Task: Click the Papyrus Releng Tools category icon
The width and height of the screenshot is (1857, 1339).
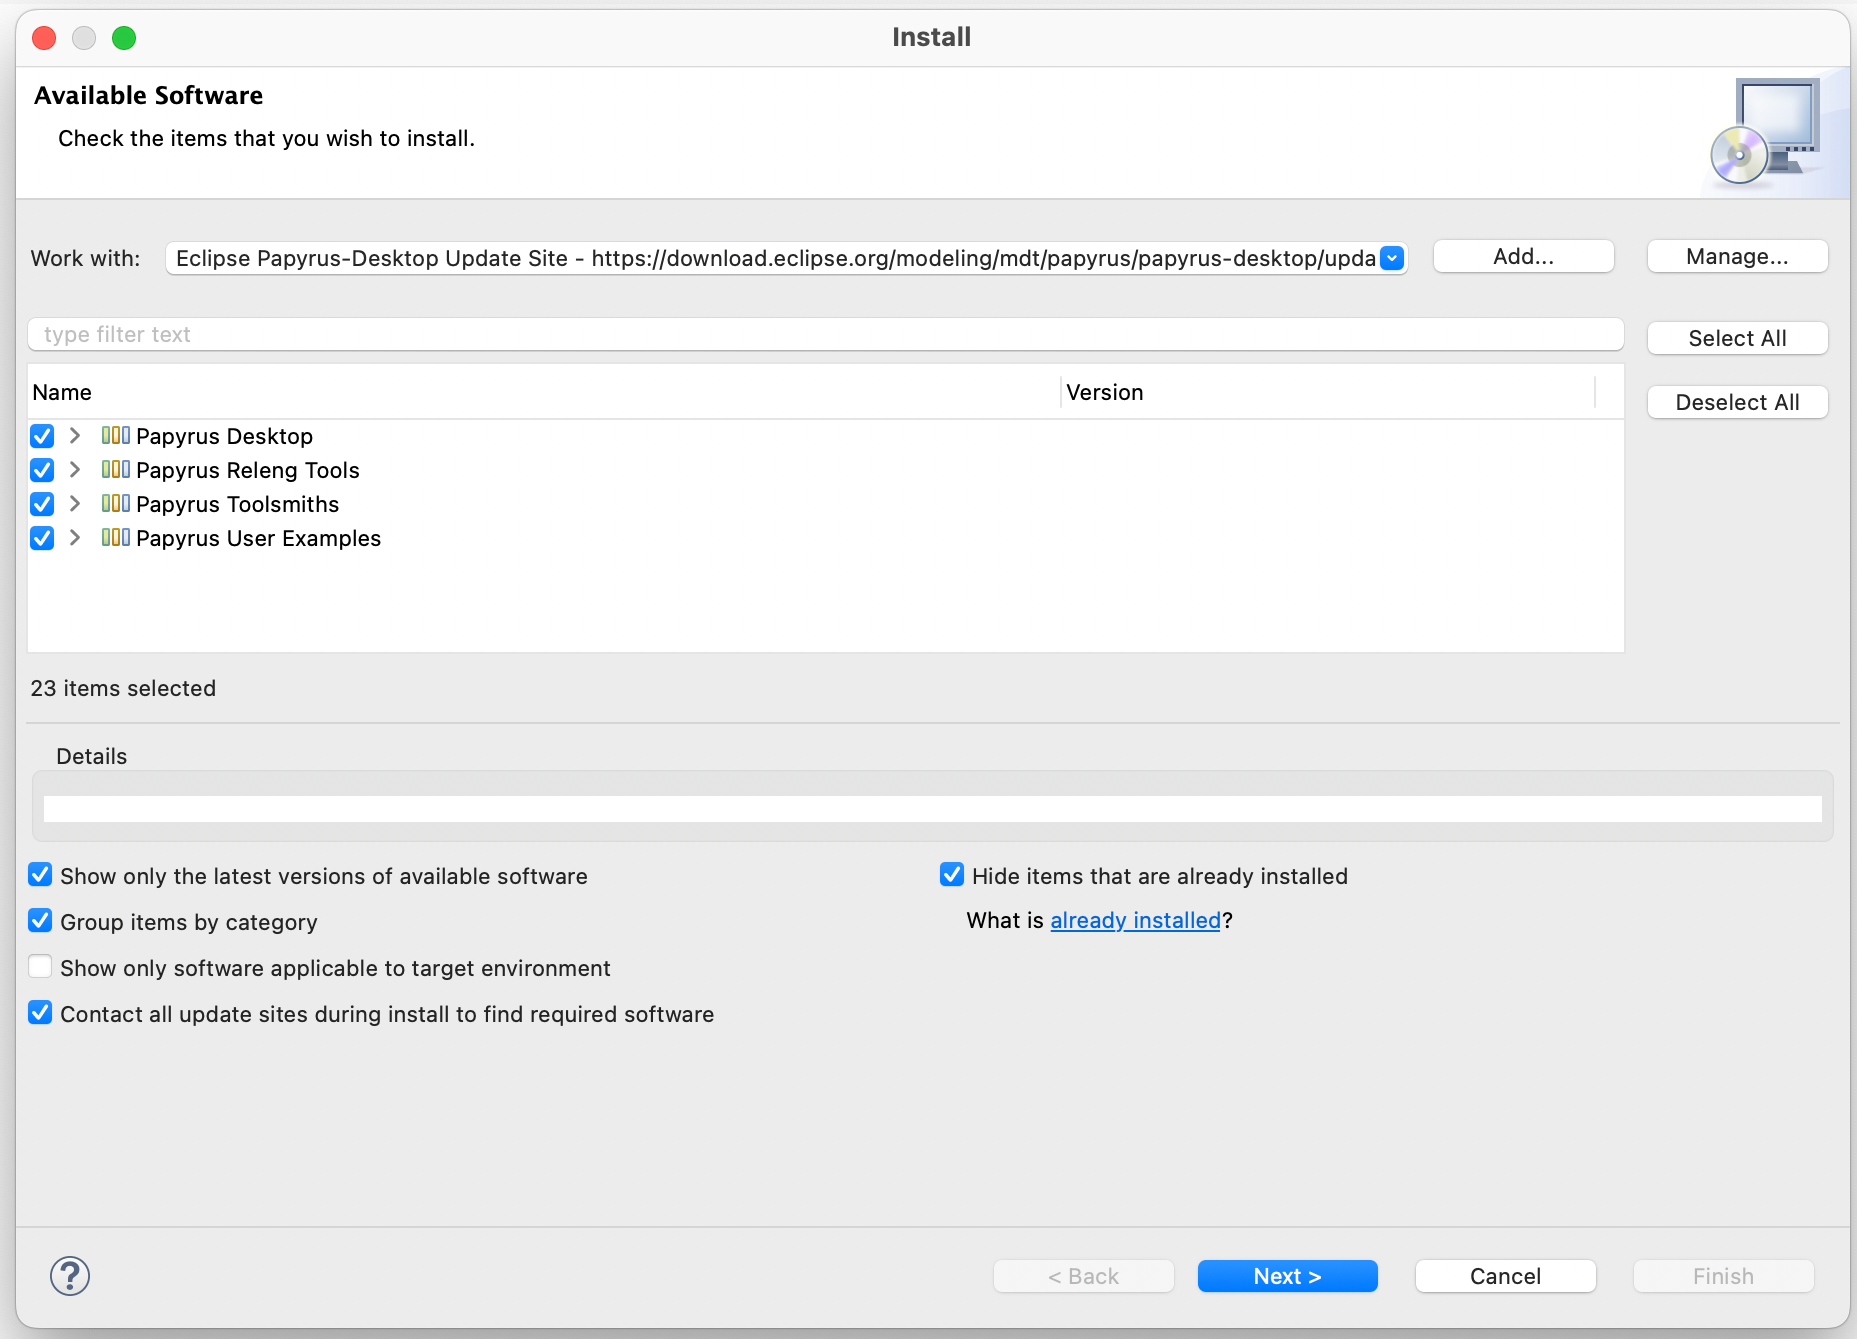Action: pyautogui.click(x=116, y=470)
